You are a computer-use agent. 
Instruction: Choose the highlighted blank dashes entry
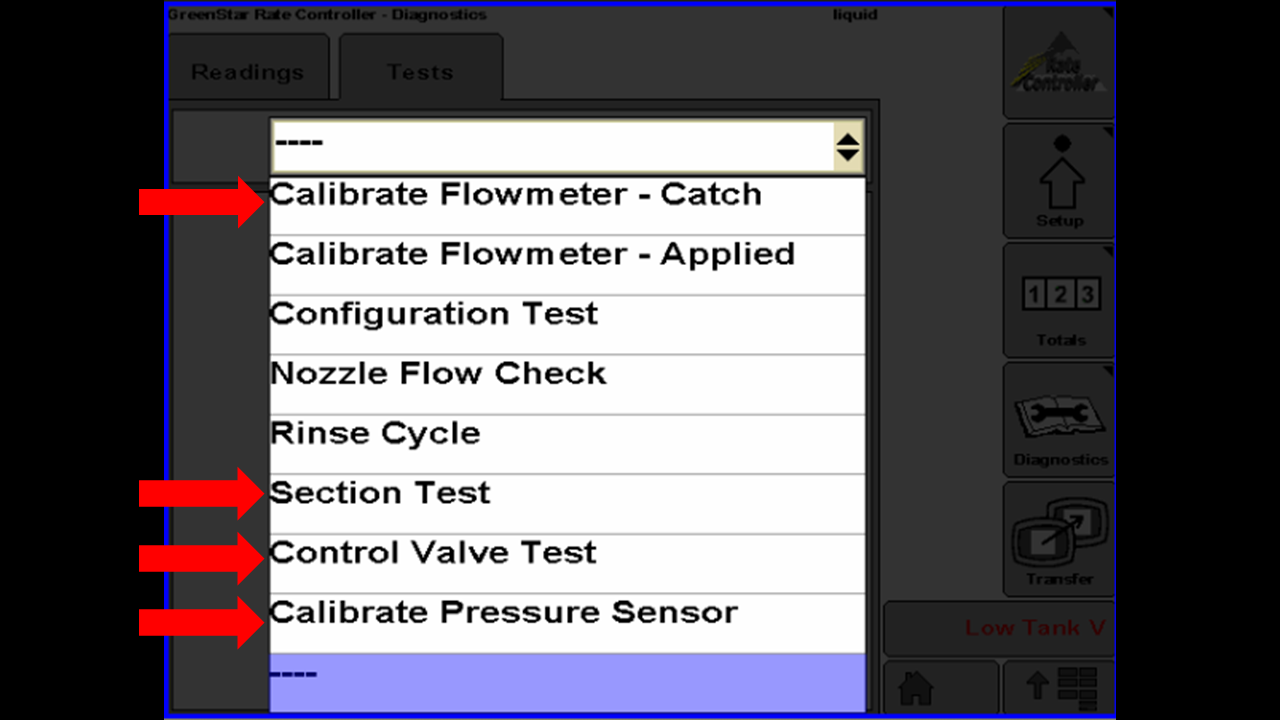[x=567, y=684]
